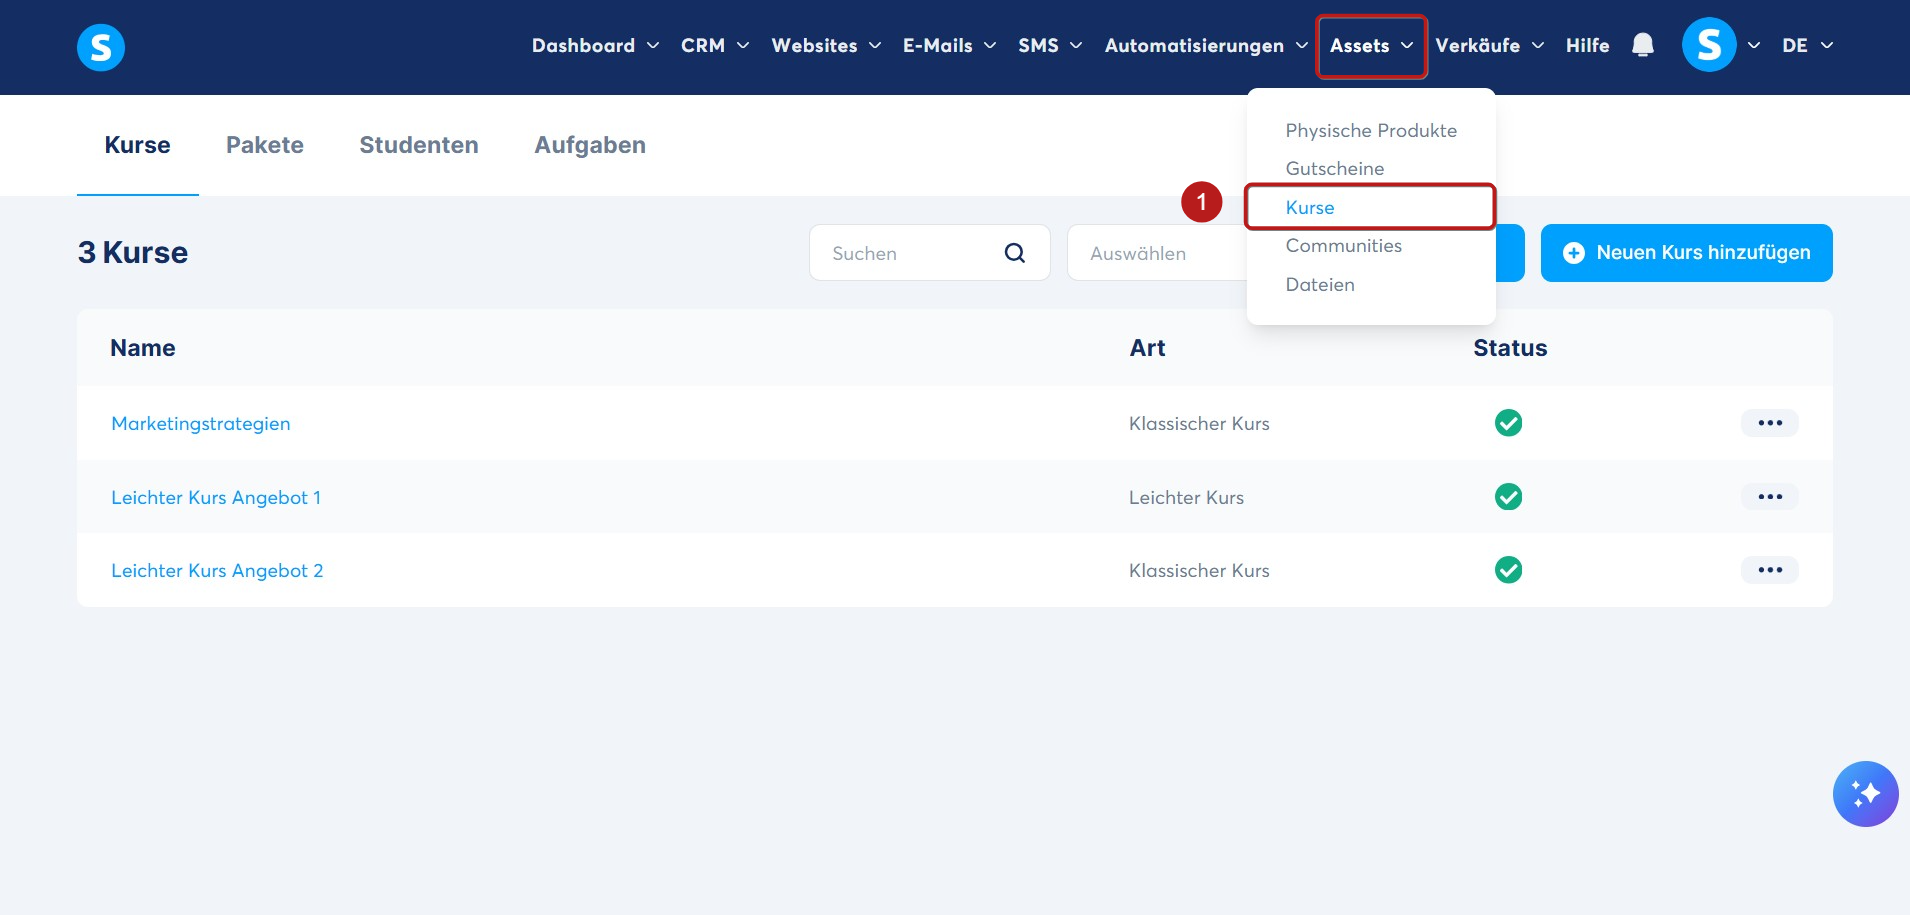Switch to the Kurse tab
The height and width of the screenshot is (915, 1910).
click(138, 145)
